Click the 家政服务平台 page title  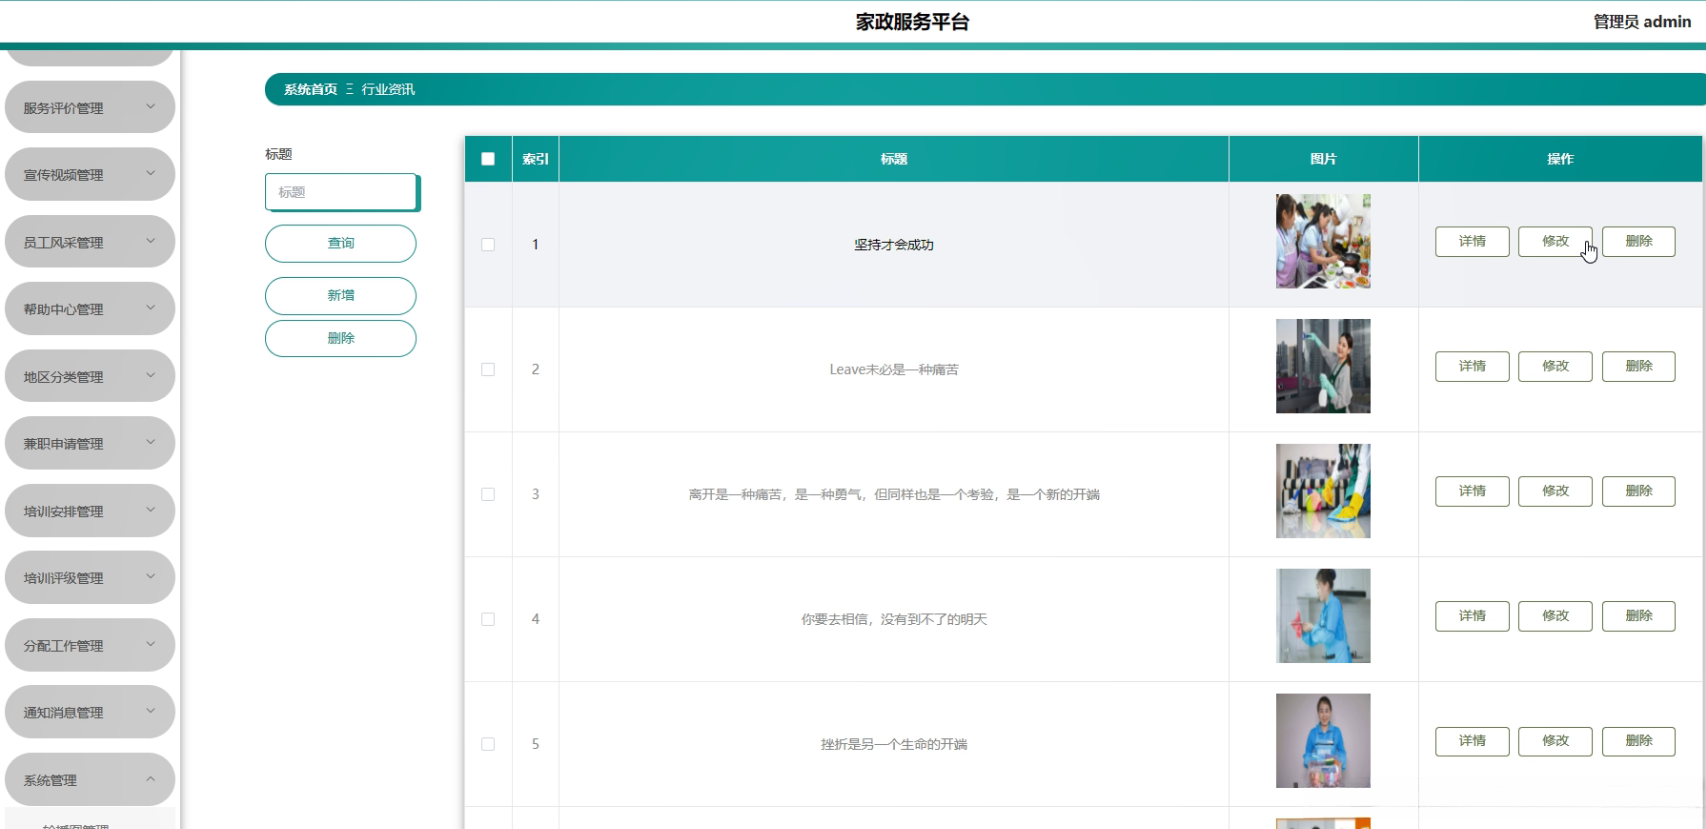pos(912,22)
